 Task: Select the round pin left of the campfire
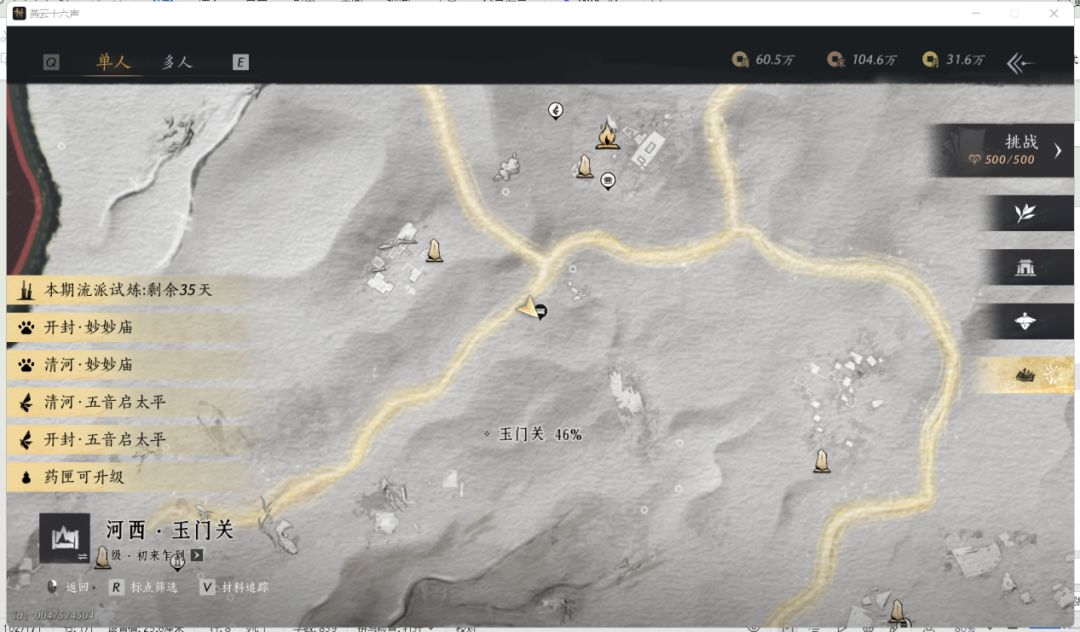[555, 110]
